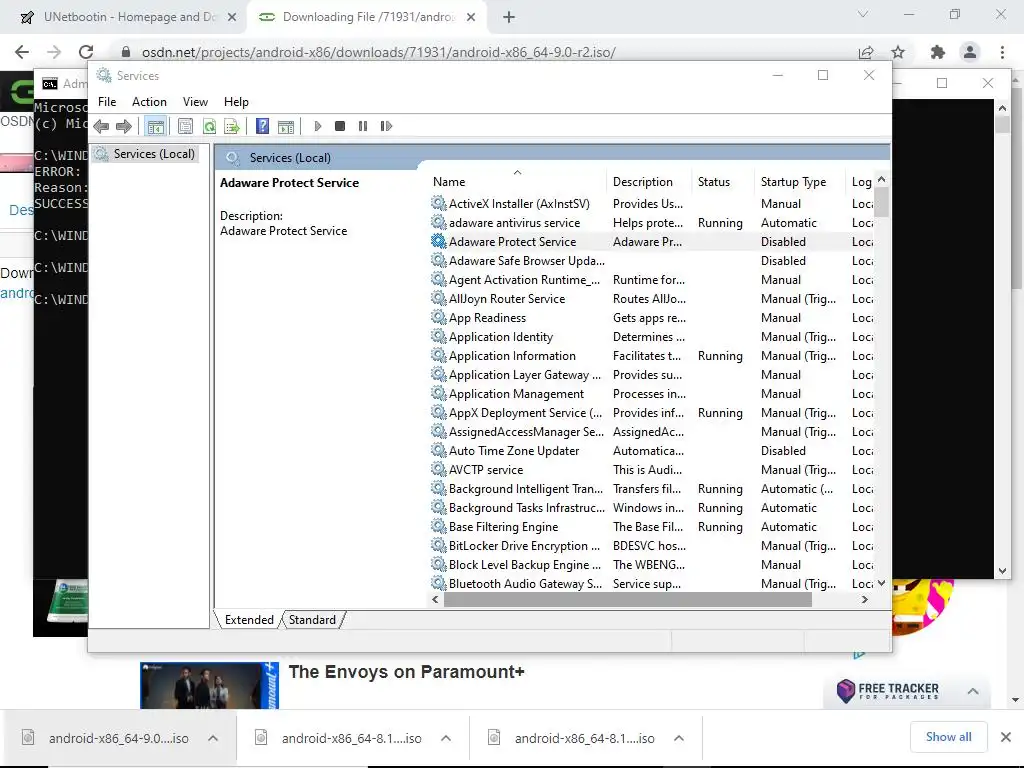Click Show all downloads button

(x=948, y=737)
